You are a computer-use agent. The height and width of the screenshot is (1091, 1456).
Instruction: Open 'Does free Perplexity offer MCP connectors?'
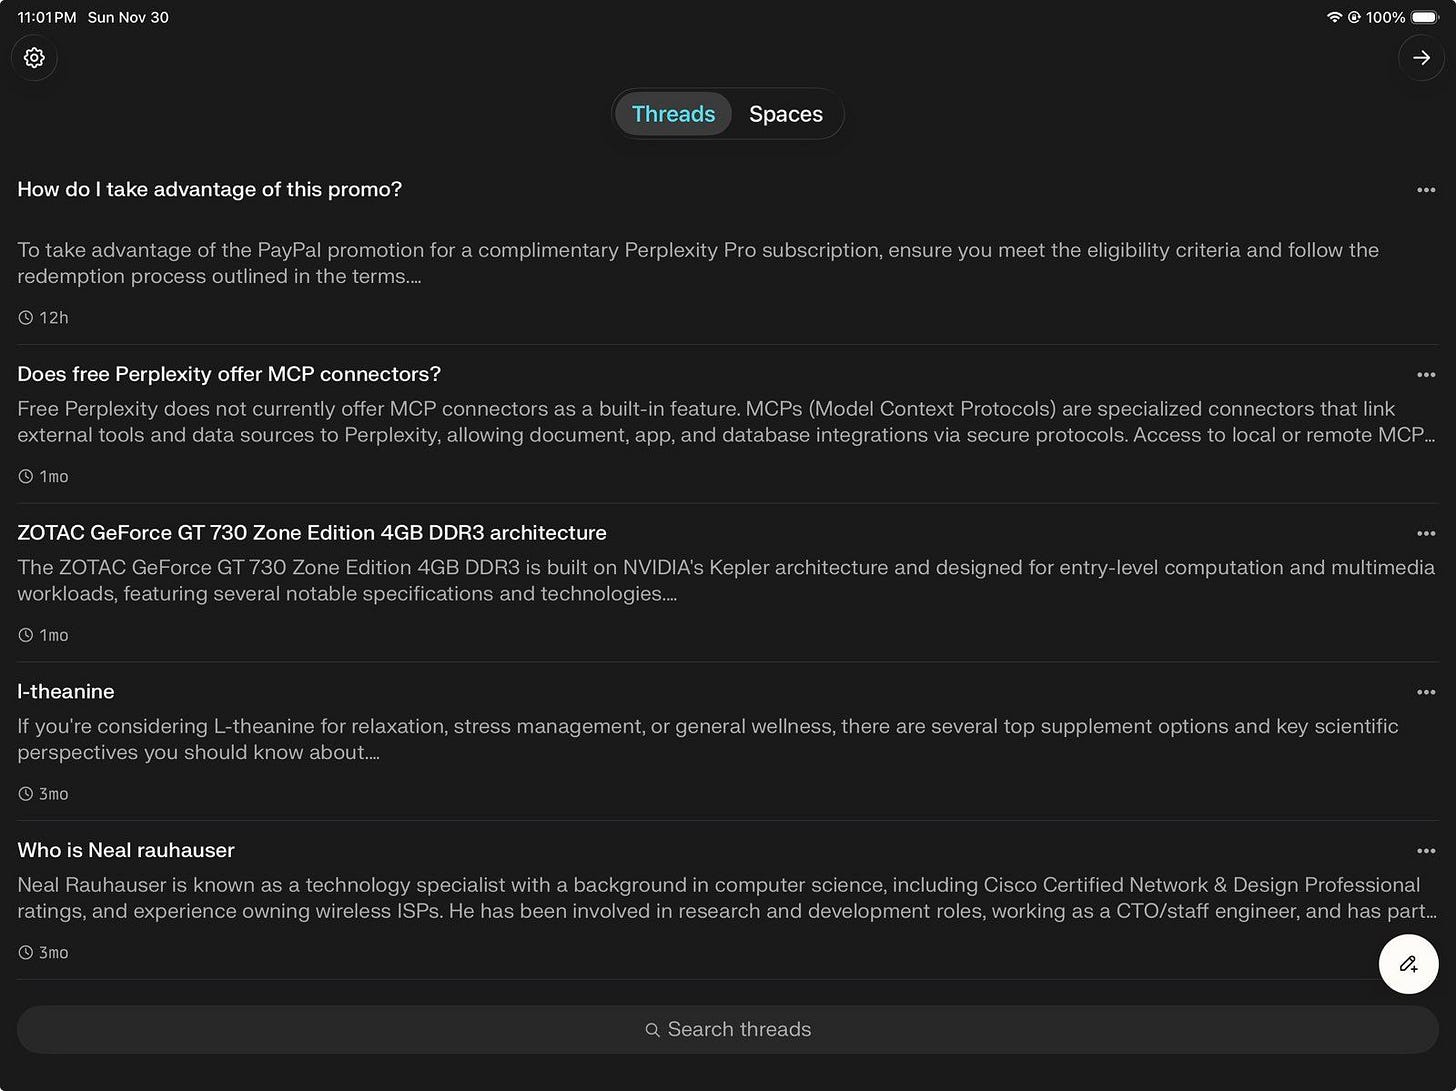point(229,374)
